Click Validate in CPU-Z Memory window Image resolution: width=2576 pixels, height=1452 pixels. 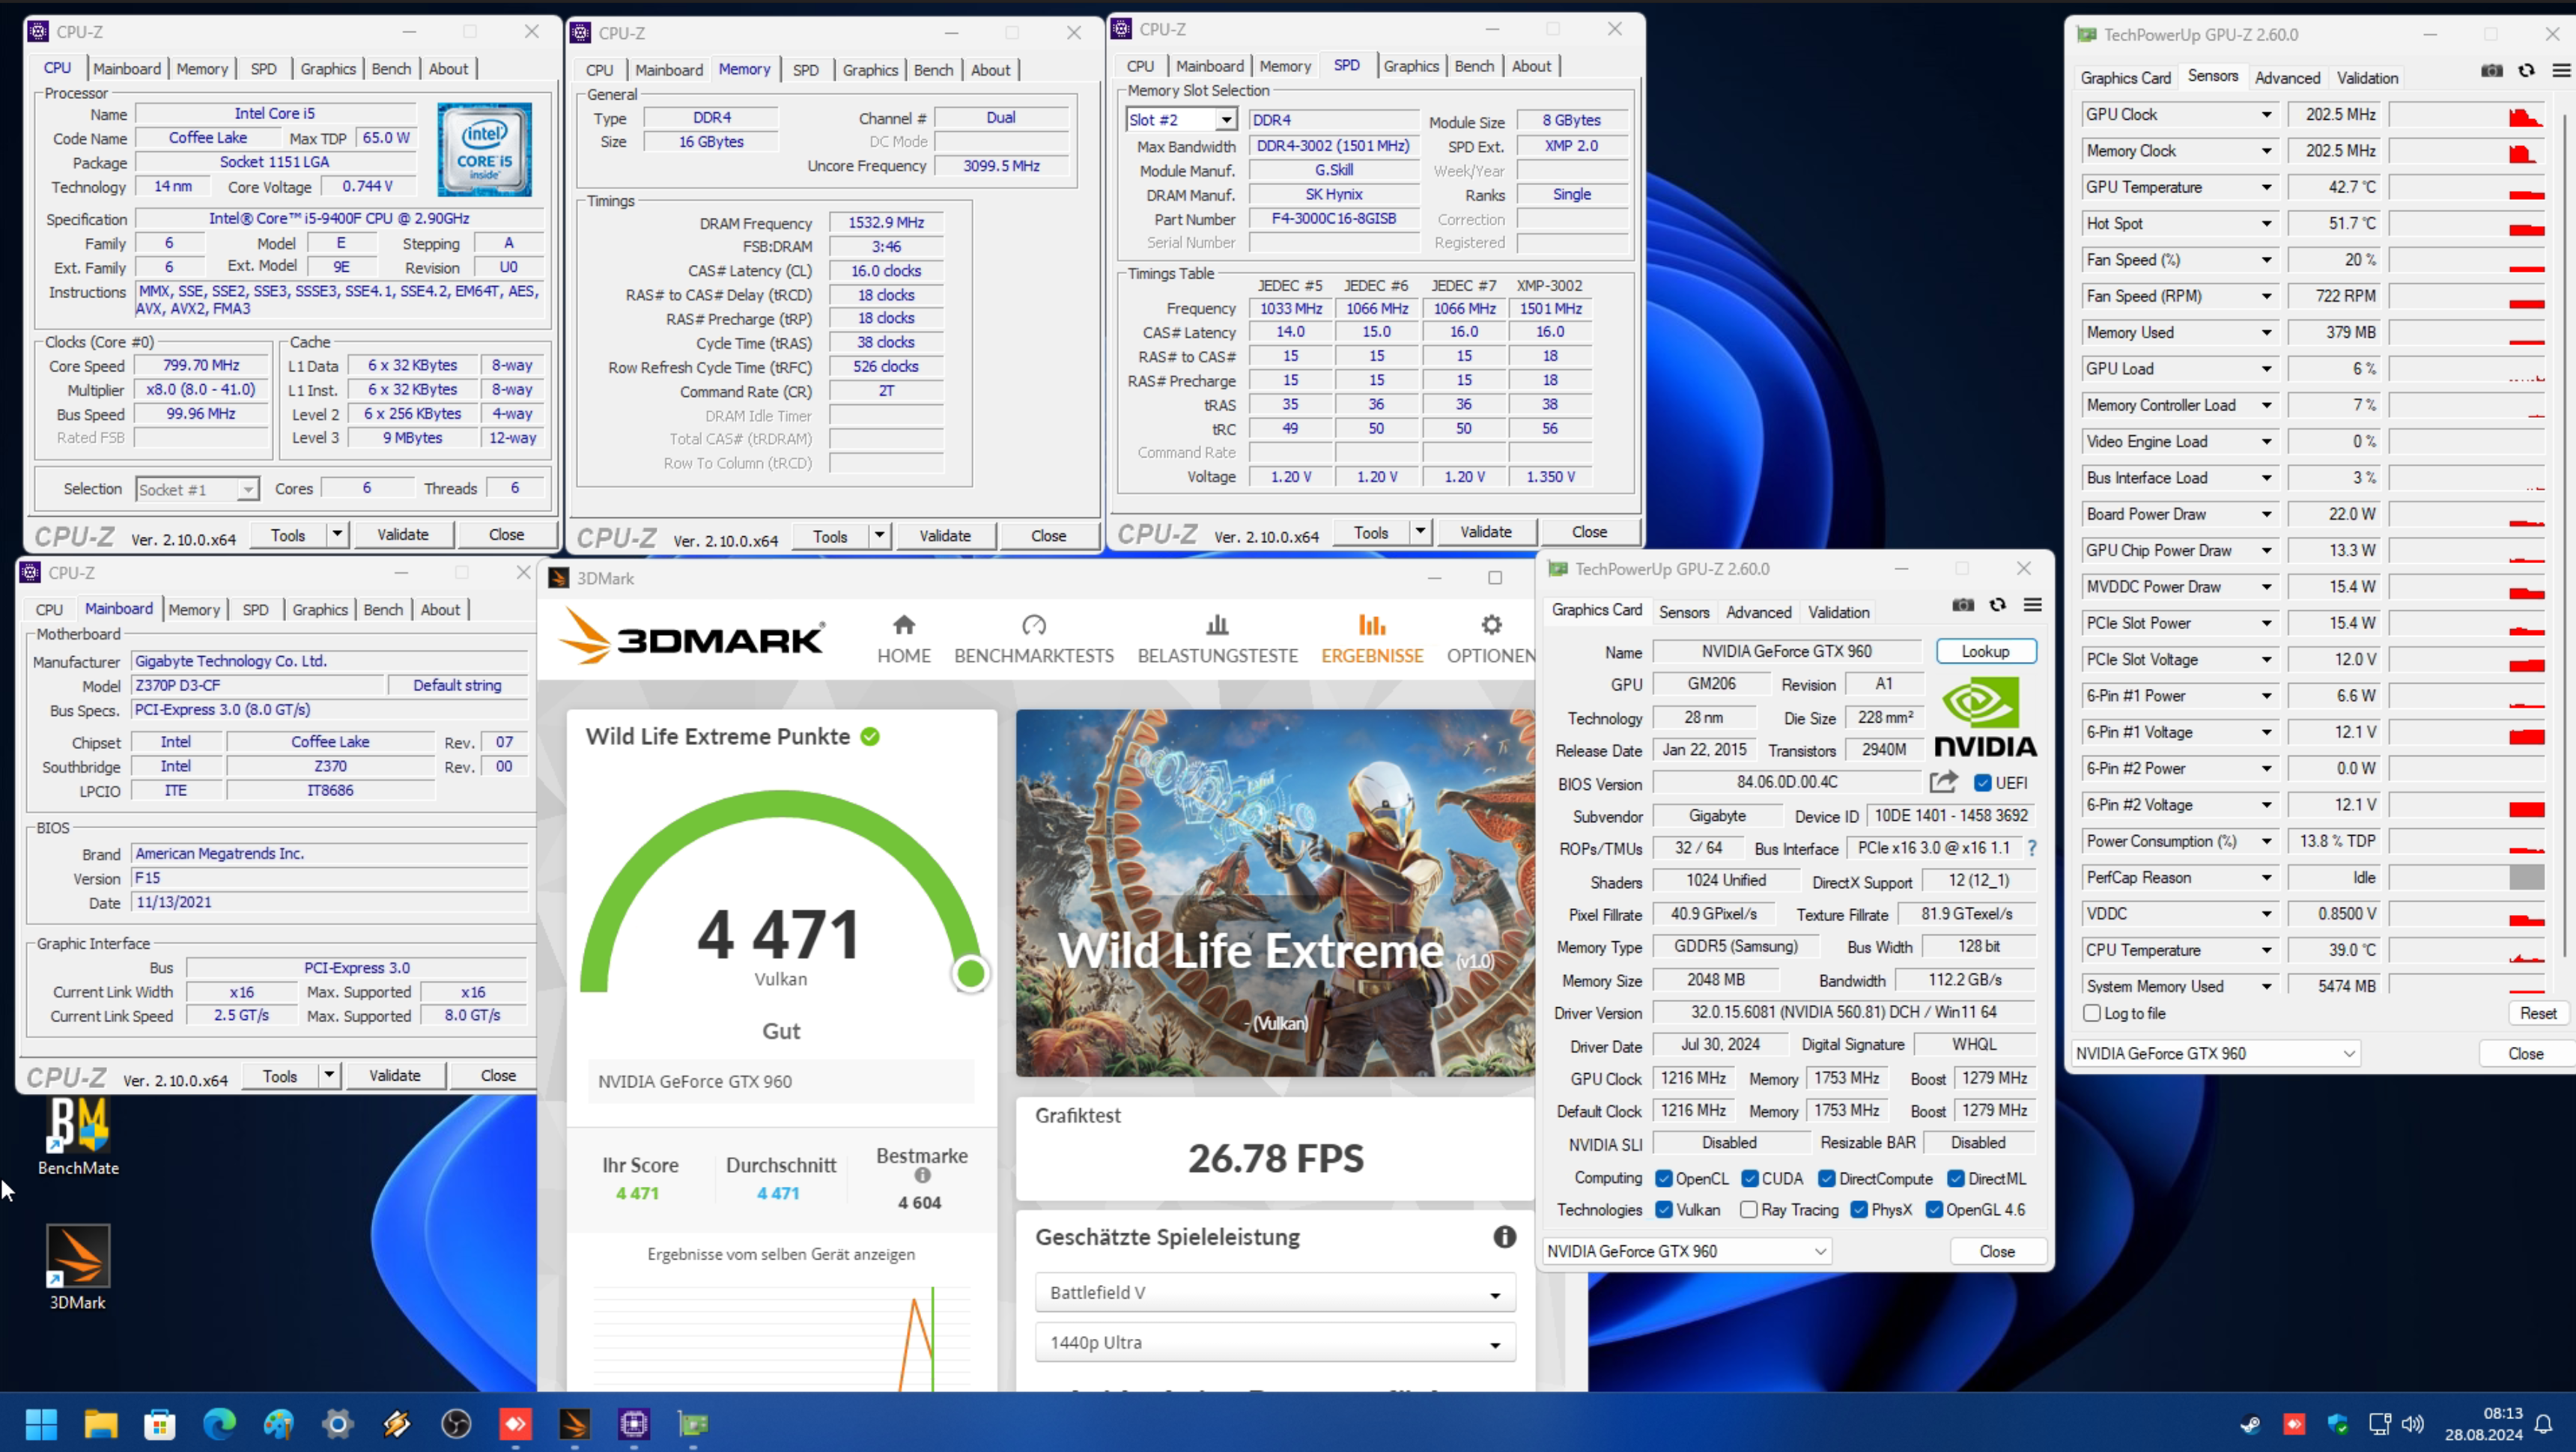coord(944,536)
